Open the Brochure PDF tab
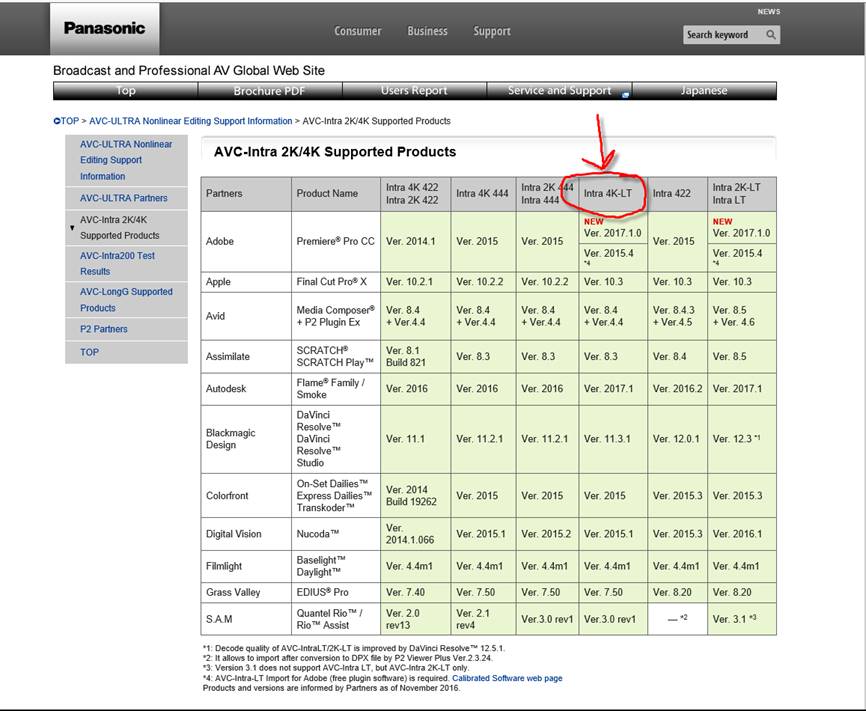 pyautogui.click(x=270, y=91)
